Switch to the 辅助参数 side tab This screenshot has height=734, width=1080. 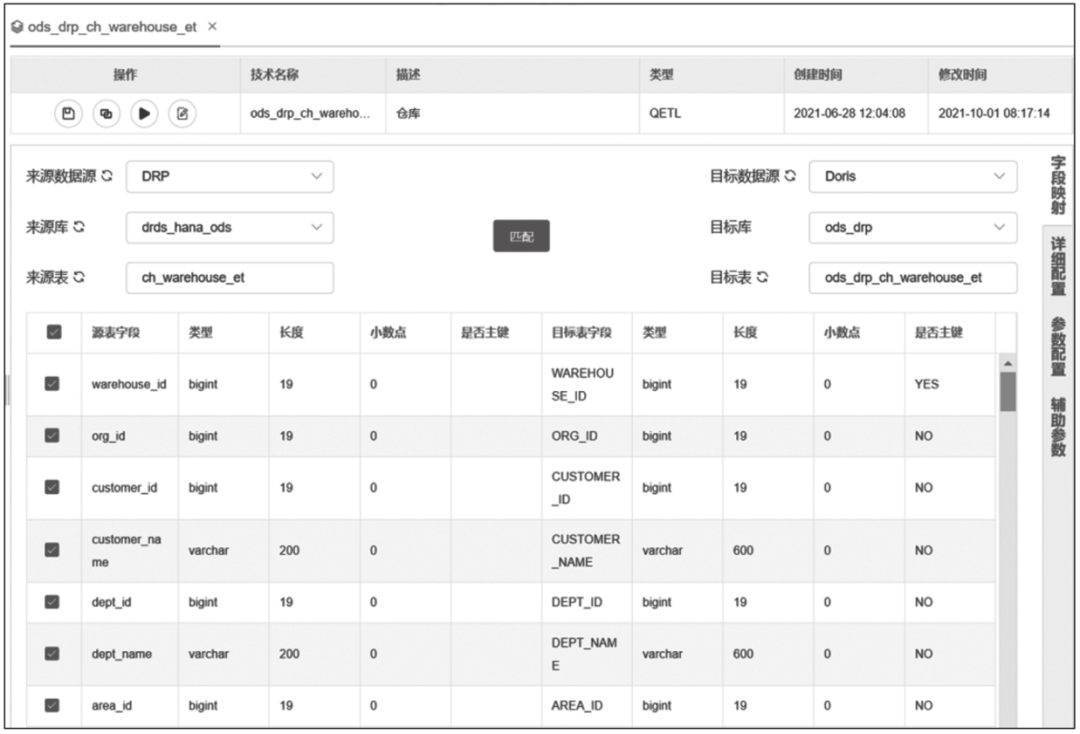pos(1058,427)
